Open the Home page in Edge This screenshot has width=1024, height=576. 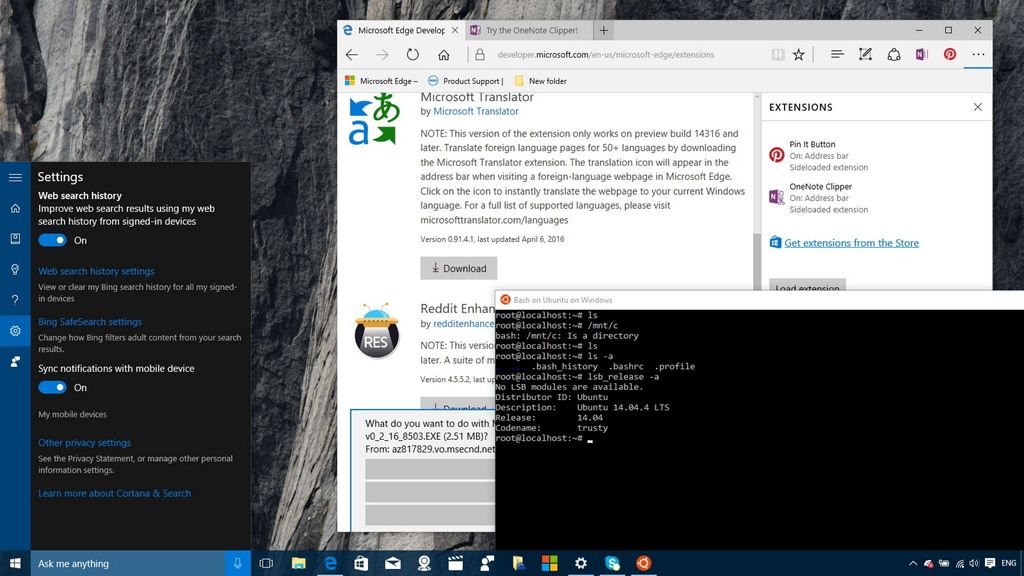click(444, 54)
